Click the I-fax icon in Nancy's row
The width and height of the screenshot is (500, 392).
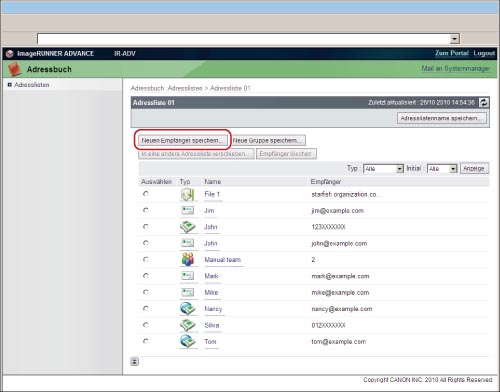(x=188, y=309)
